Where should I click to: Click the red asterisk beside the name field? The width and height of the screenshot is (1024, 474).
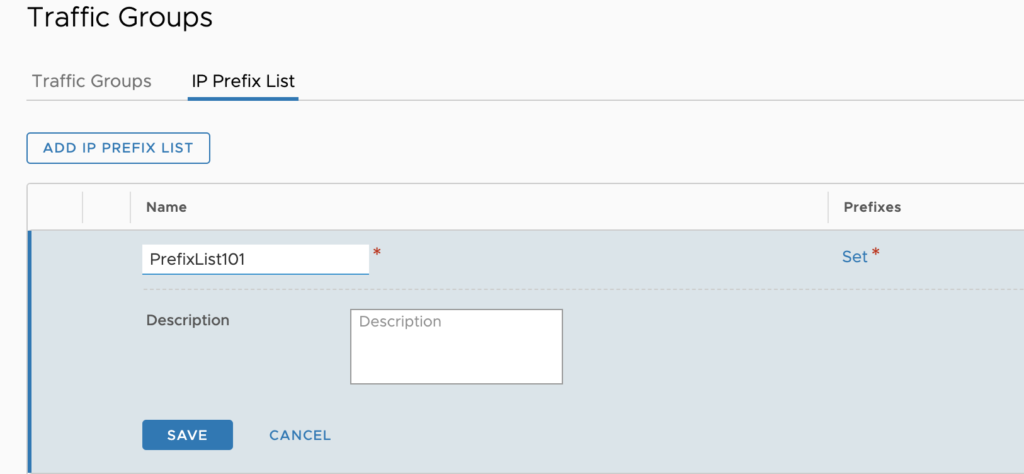(x=377, y=253)
